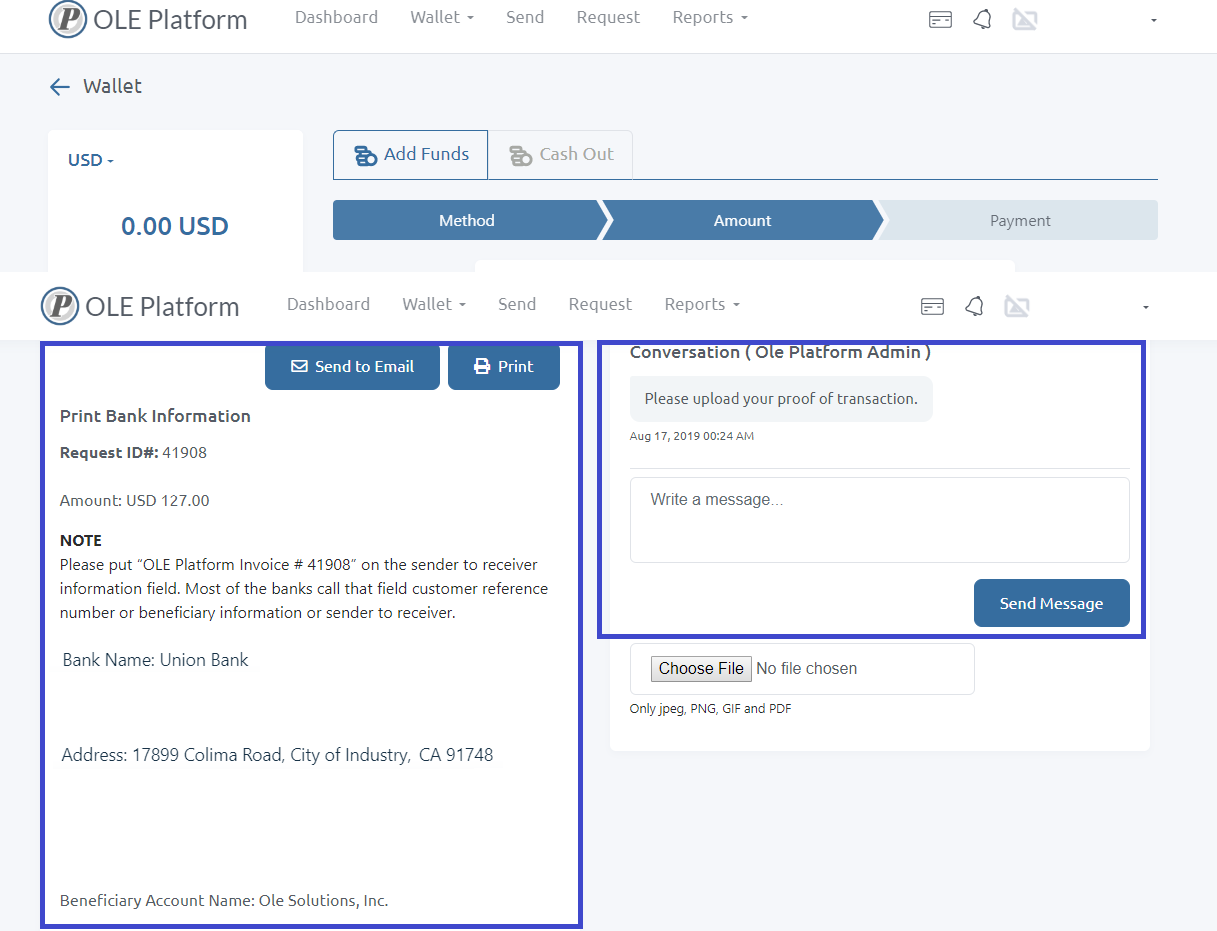
Task: Click the Print Bank Information heading
Action: coord(155,416)
